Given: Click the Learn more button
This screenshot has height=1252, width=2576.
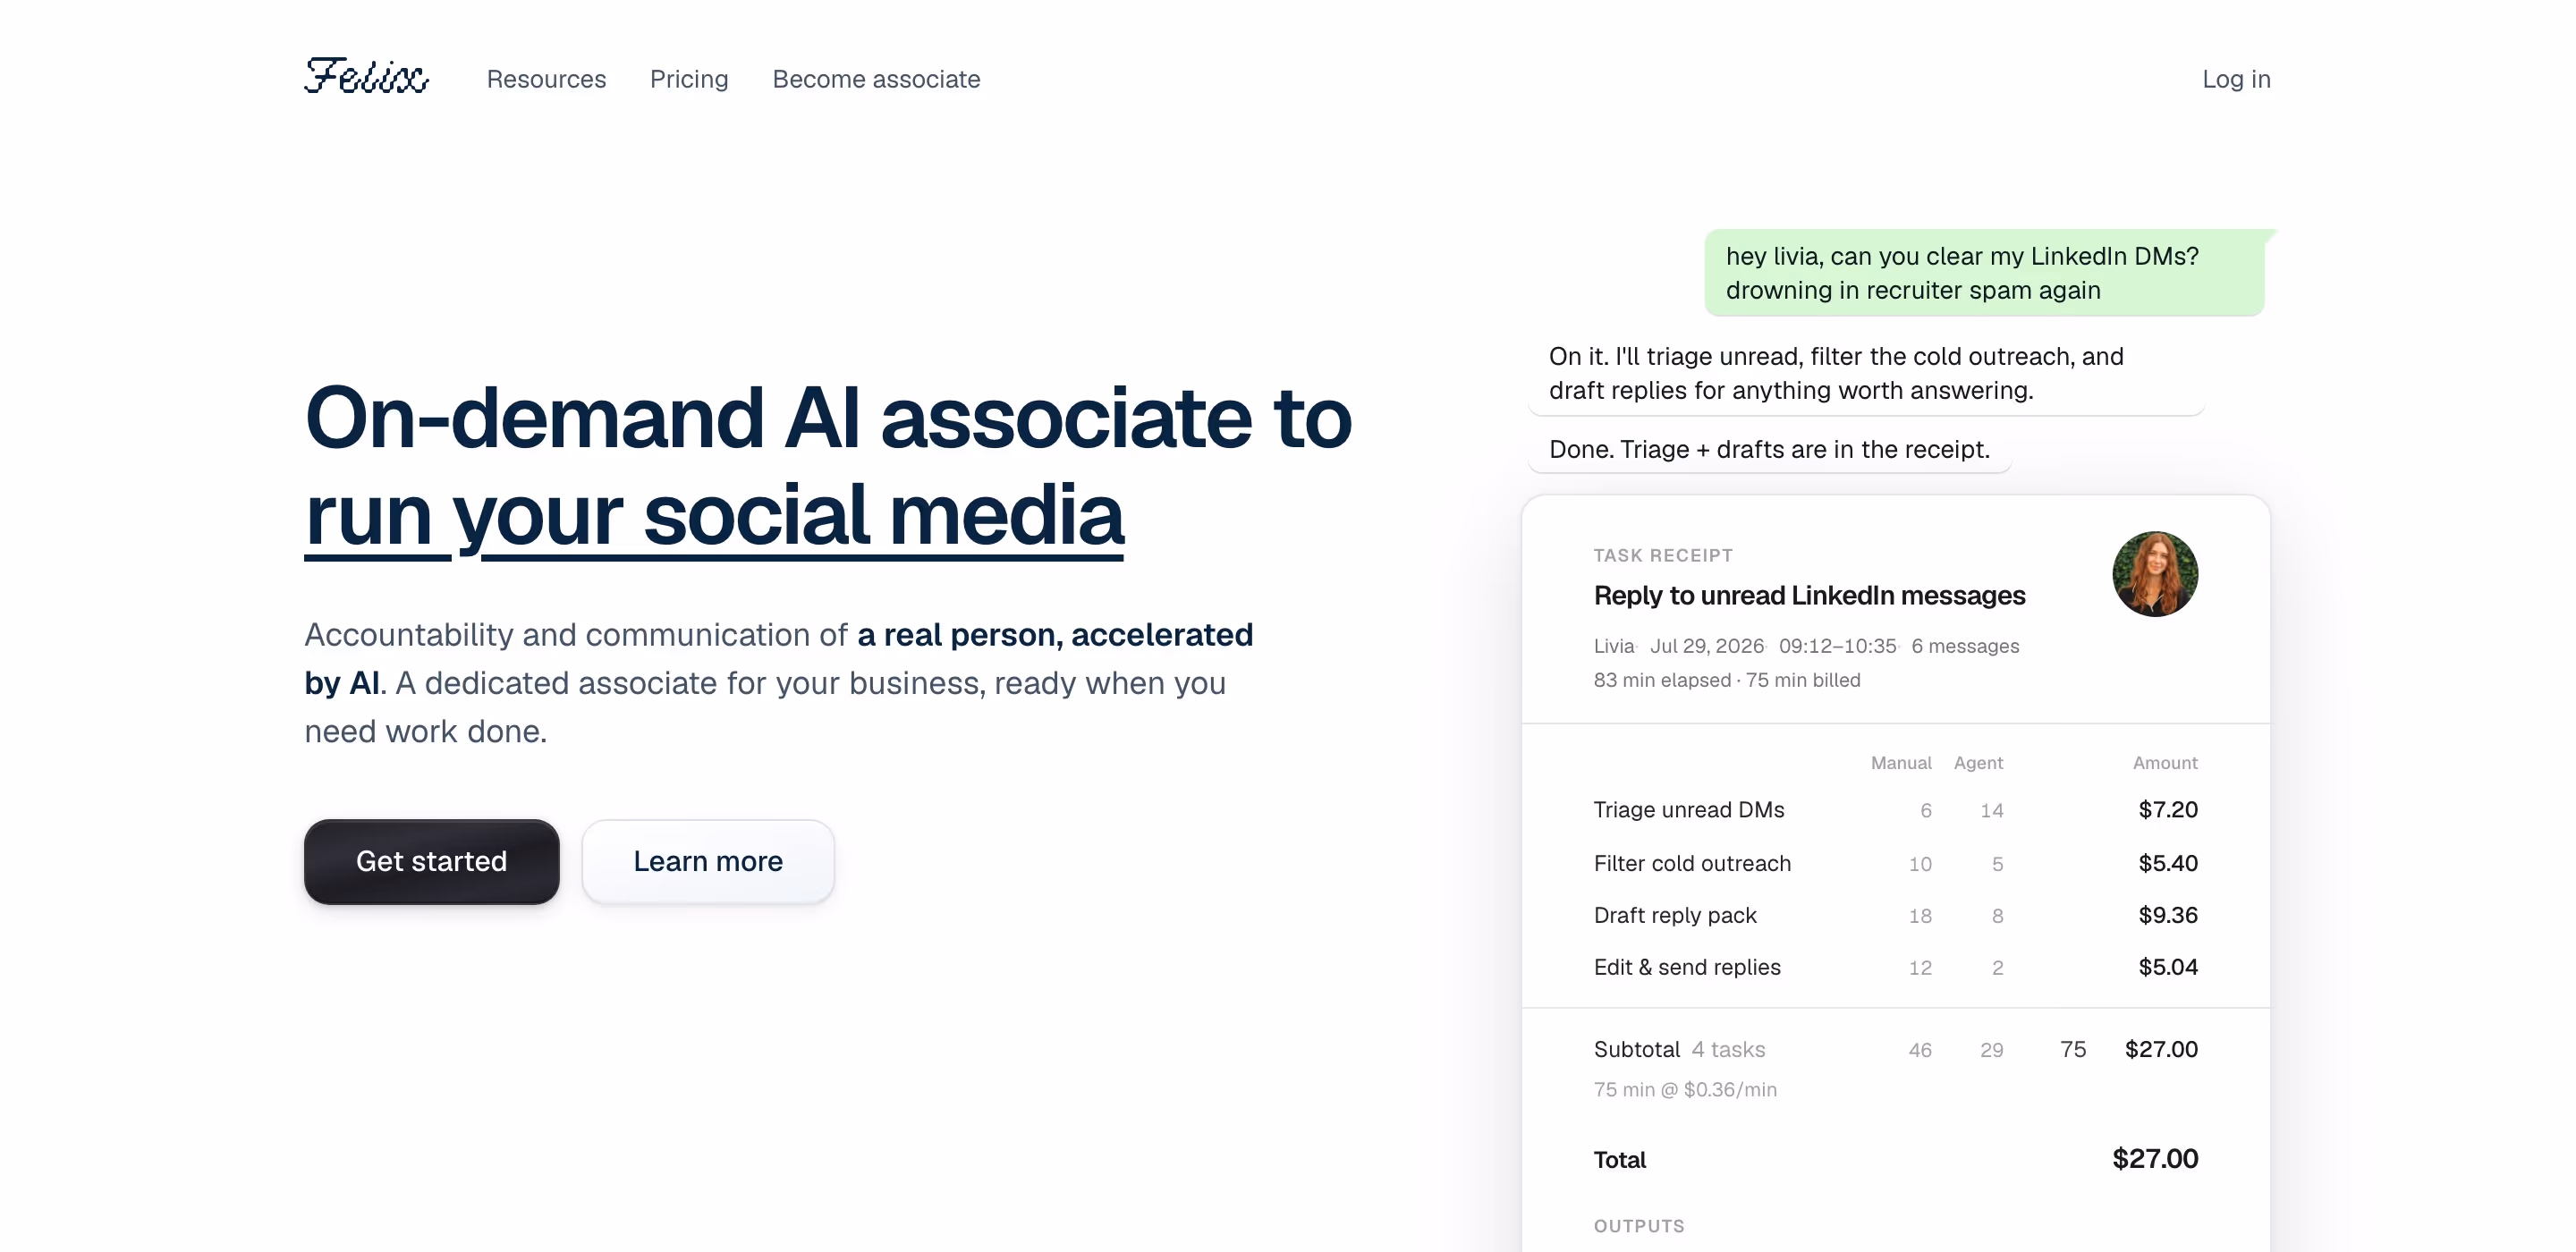Looking at the screenshot, I should [x=708, y=861].
